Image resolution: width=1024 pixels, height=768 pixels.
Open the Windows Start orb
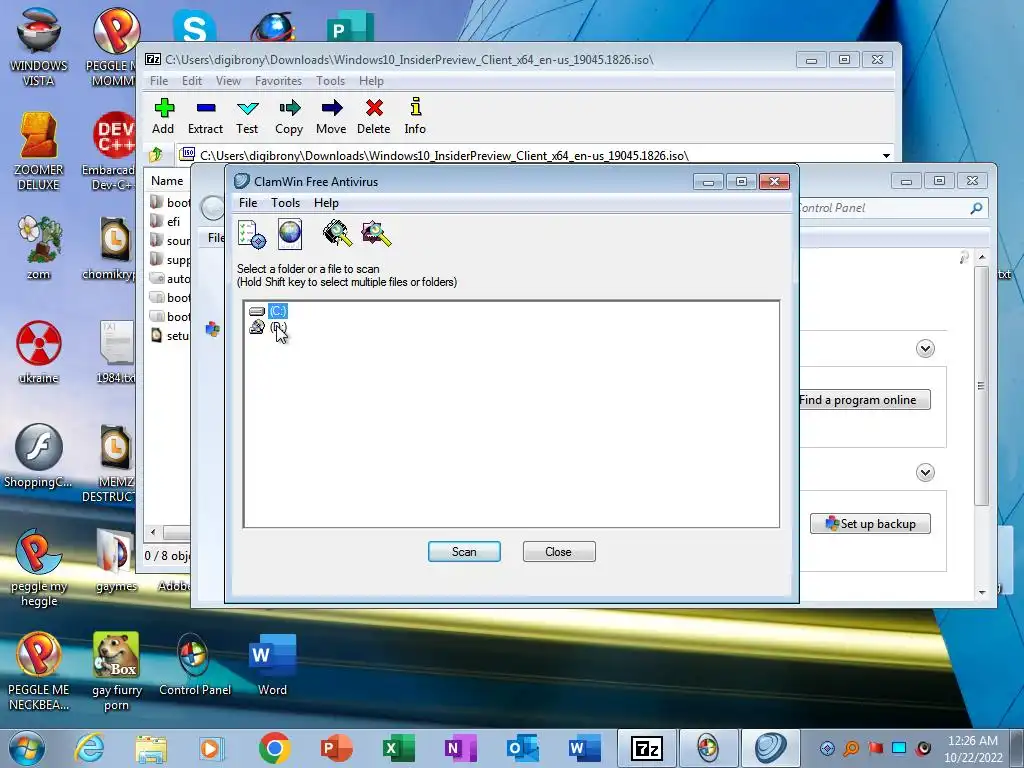point(27,748)
